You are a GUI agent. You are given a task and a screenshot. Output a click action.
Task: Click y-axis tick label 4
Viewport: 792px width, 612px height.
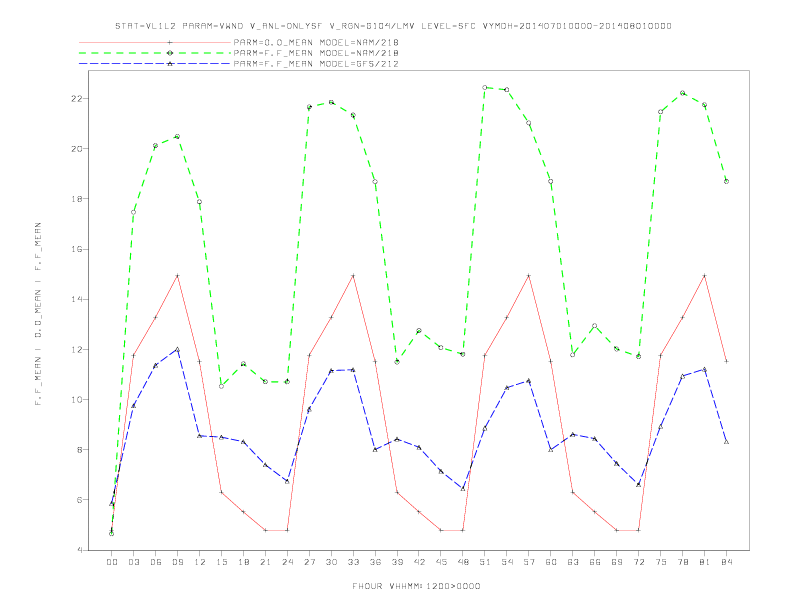point(79,550)
